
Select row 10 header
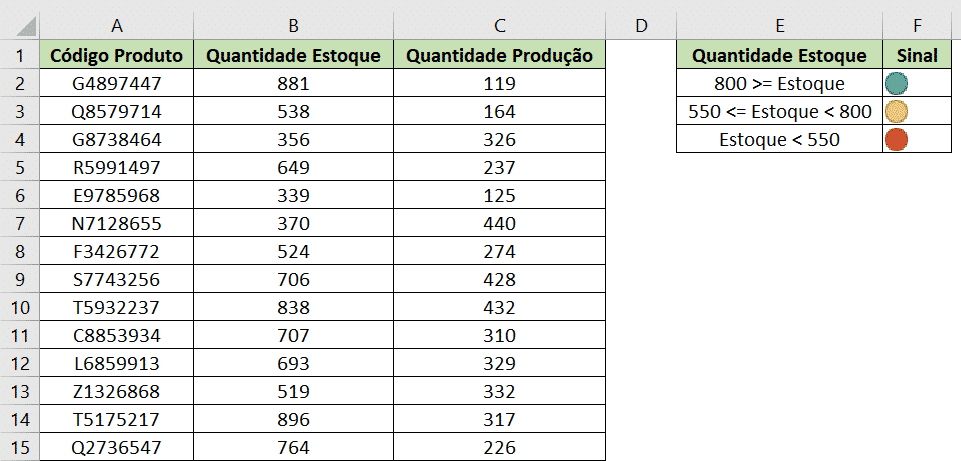pos(19,307)
